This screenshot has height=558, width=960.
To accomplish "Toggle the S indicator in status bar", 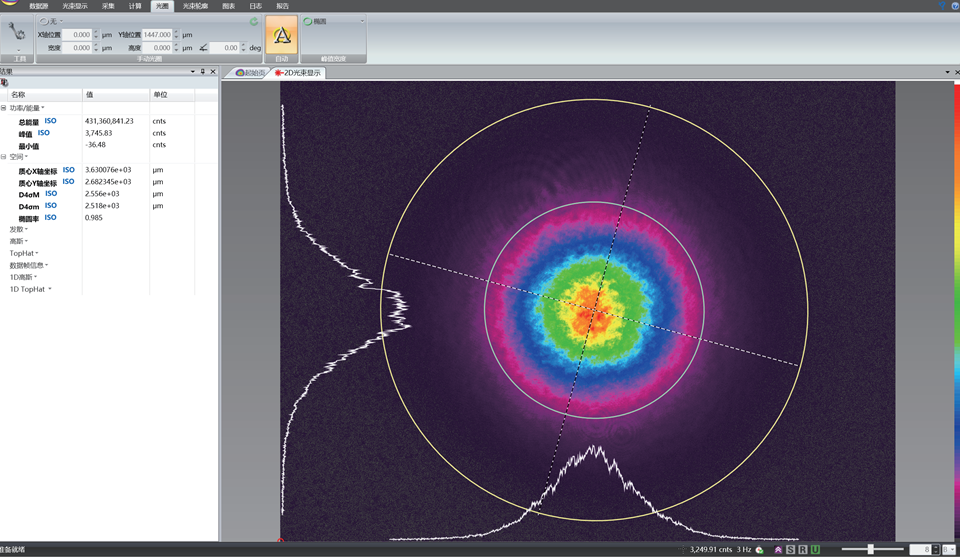I will tap(790, 549).
